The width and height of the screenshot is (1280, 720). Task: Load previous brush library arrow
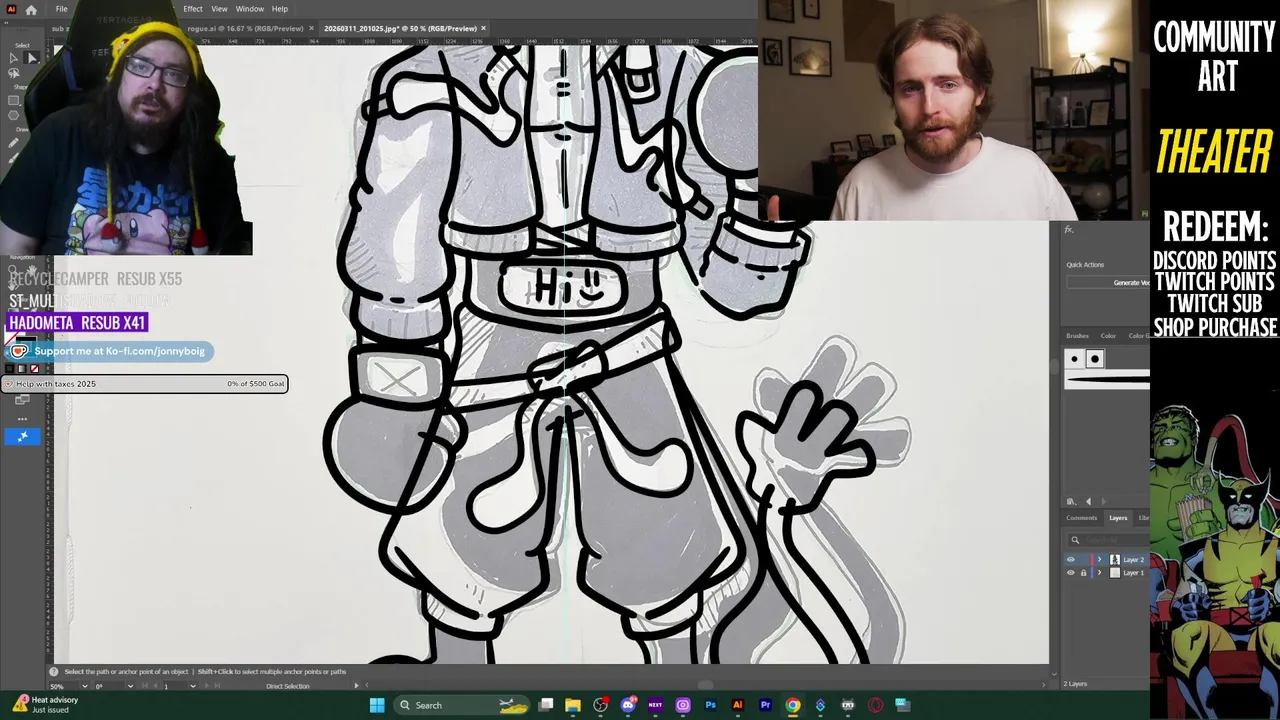click(1089, 501)
